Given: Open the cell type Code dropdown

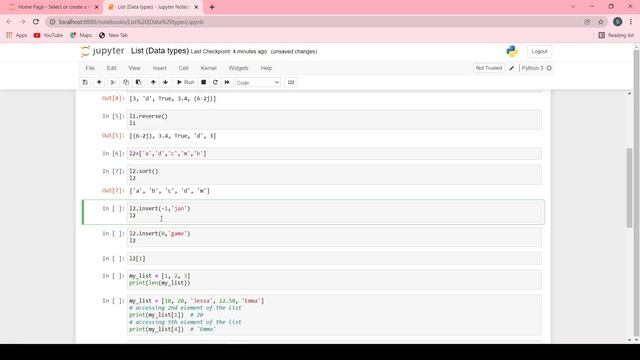Looking at the screenshot, I should (x=258, y=82).
